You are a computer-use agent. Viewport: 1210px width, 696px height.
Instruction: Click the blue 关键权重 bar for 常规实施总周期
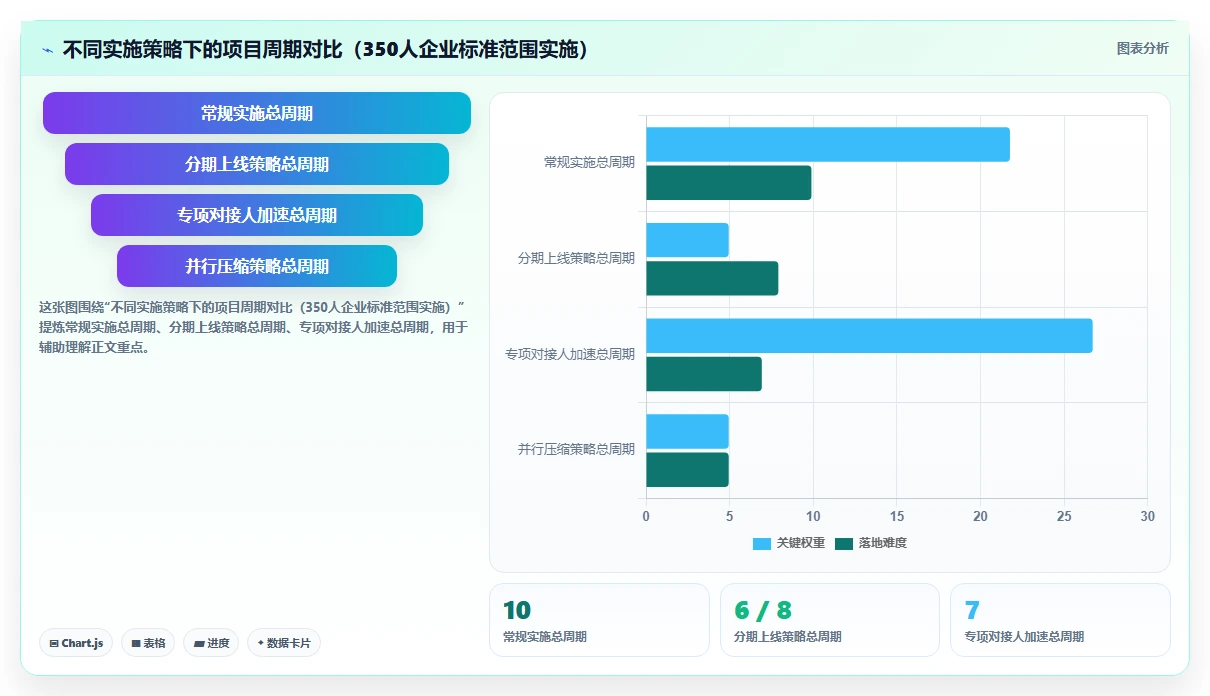[x=828, y=144]
